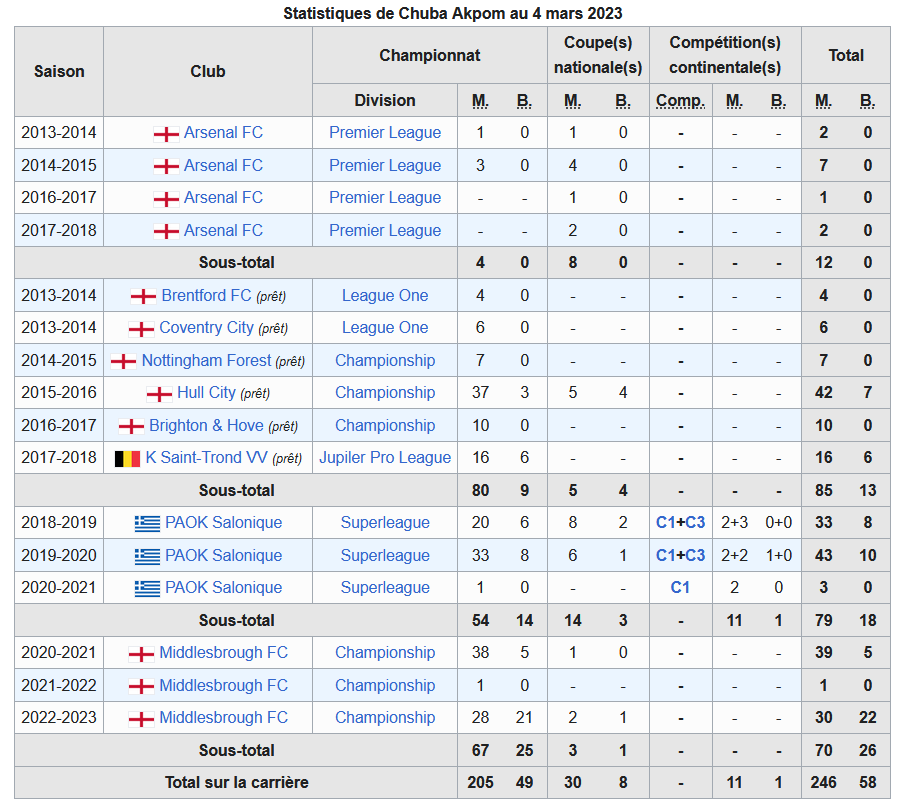Open the 2021-2022 Middlesbrough FC link
Image resolution: width=909 pixels, height=807 pixels.
point(224,685)
